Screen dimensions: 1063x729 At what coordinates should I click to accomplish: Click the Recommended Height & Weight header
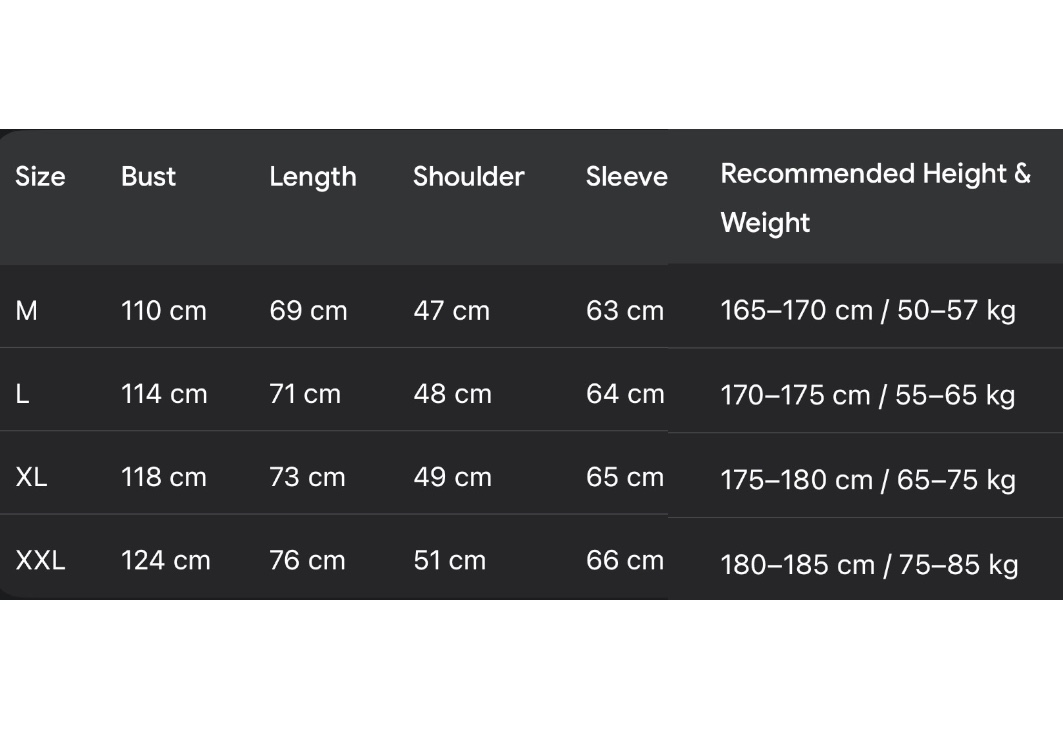pyautogui.click(x=874, y=197)
